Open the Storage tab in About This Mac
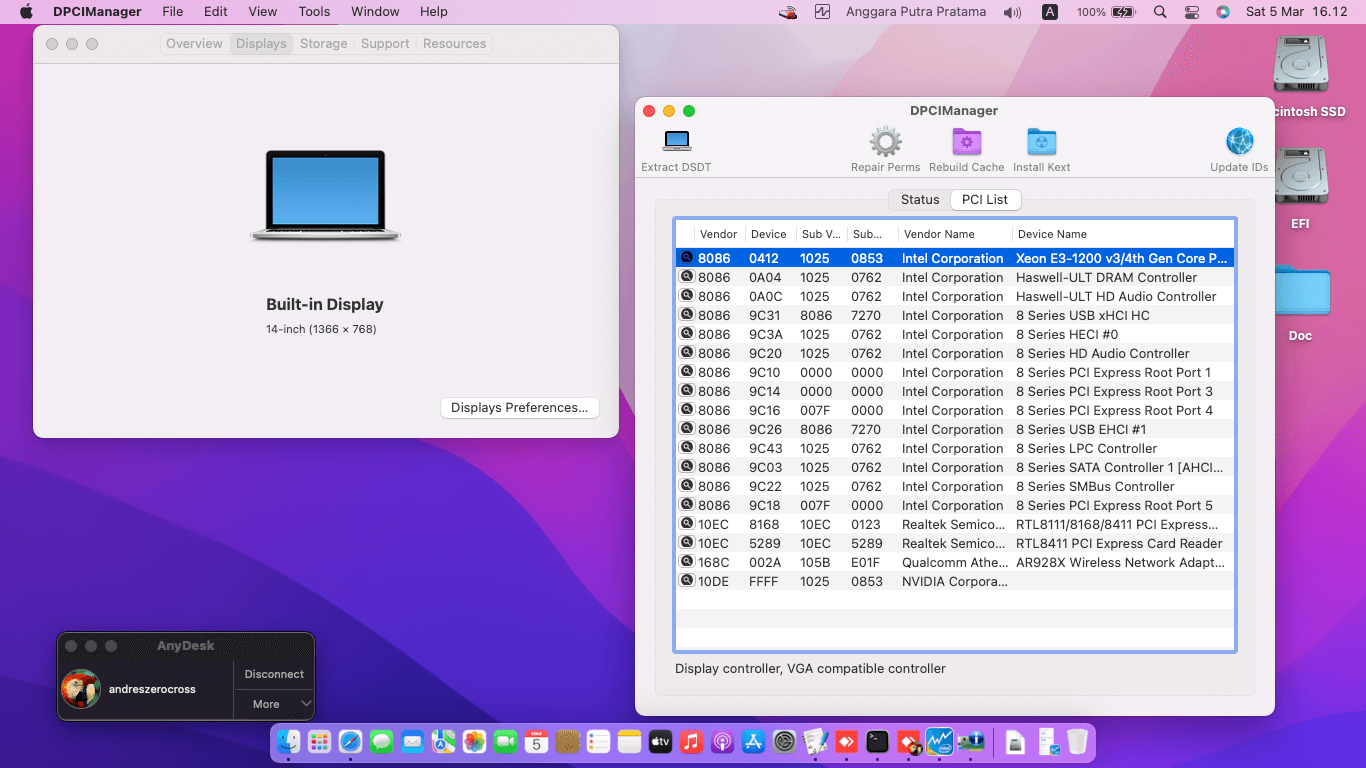 324,44
